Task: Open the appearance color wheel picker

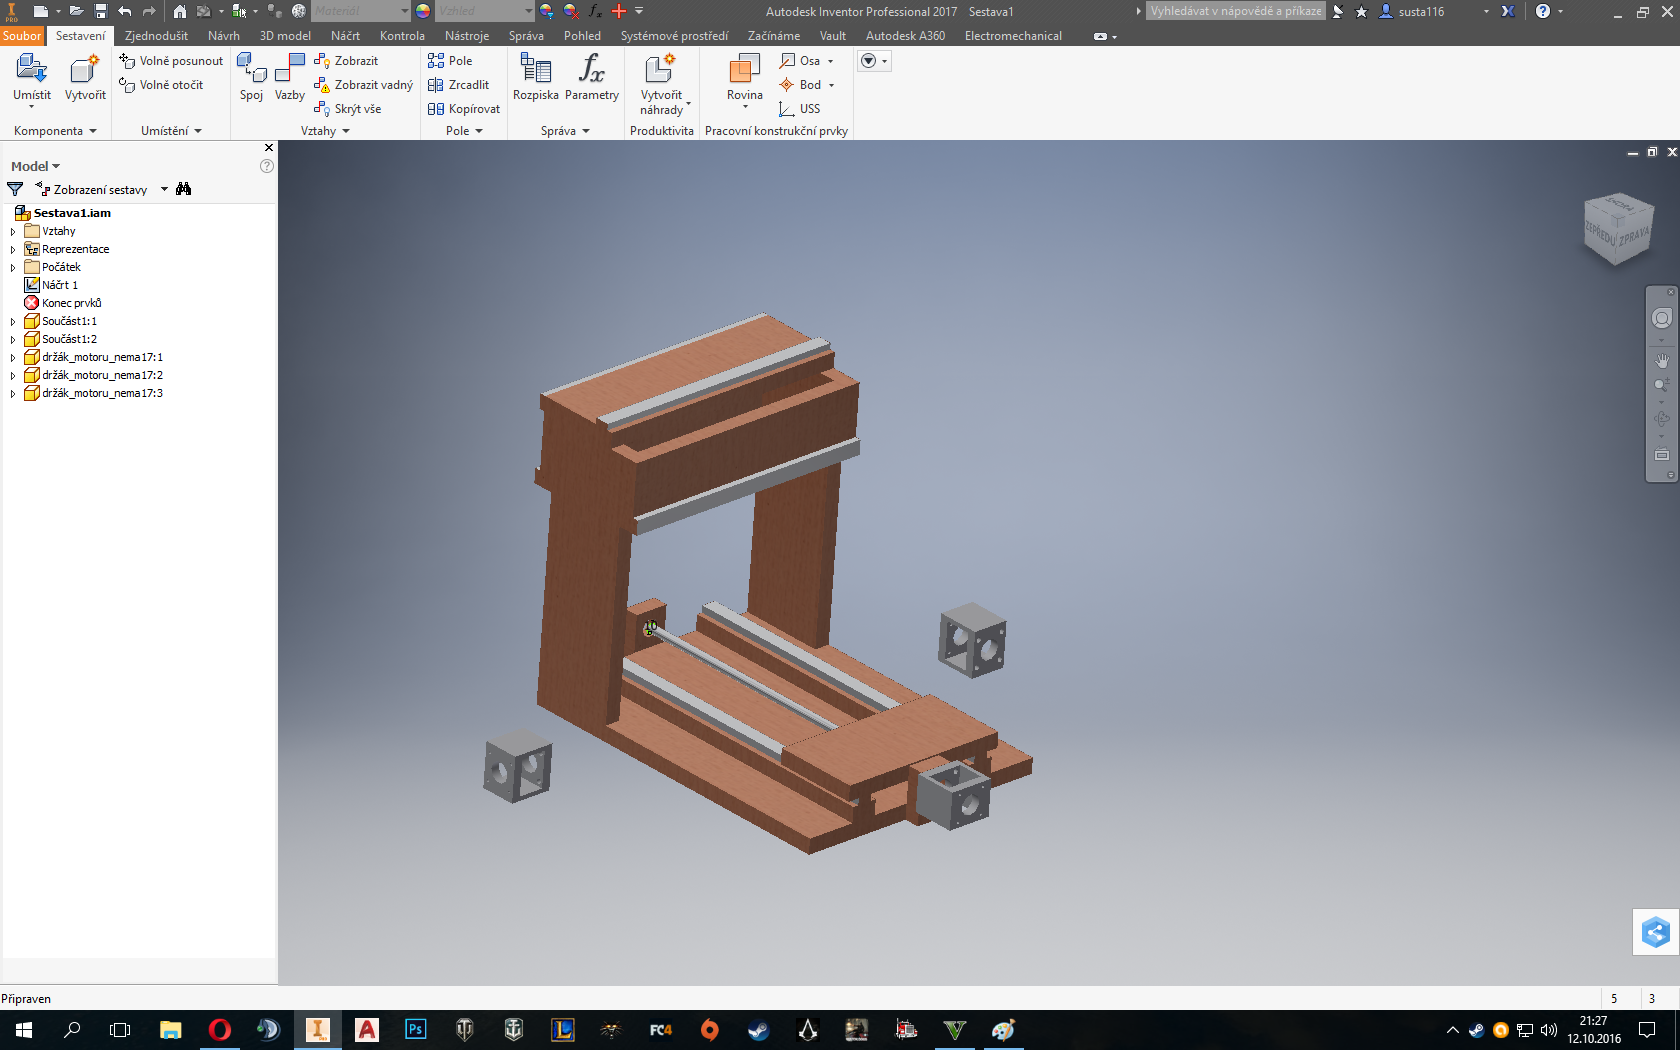Action: tap(423, 11)
